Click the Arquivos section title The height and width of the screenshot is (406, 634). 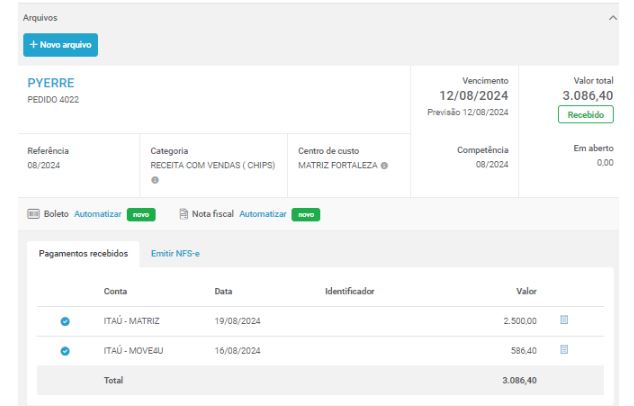[40, 18]
